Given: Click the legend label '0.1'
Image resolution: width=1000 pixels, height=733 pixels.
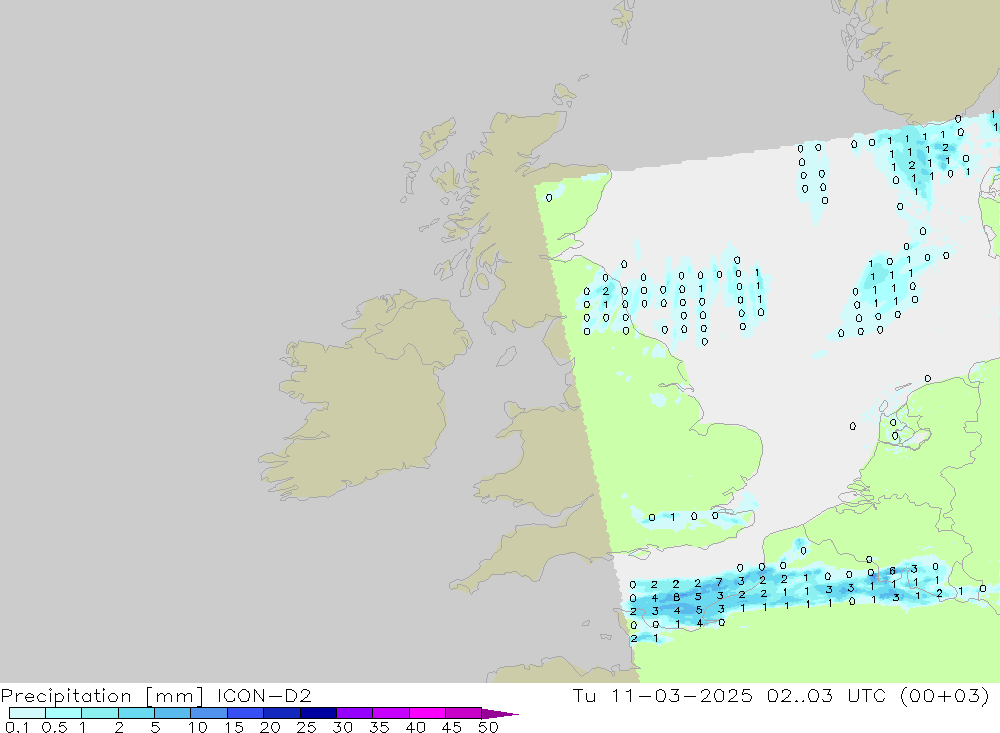Looking at the screenshot, I should pos(17,727).
